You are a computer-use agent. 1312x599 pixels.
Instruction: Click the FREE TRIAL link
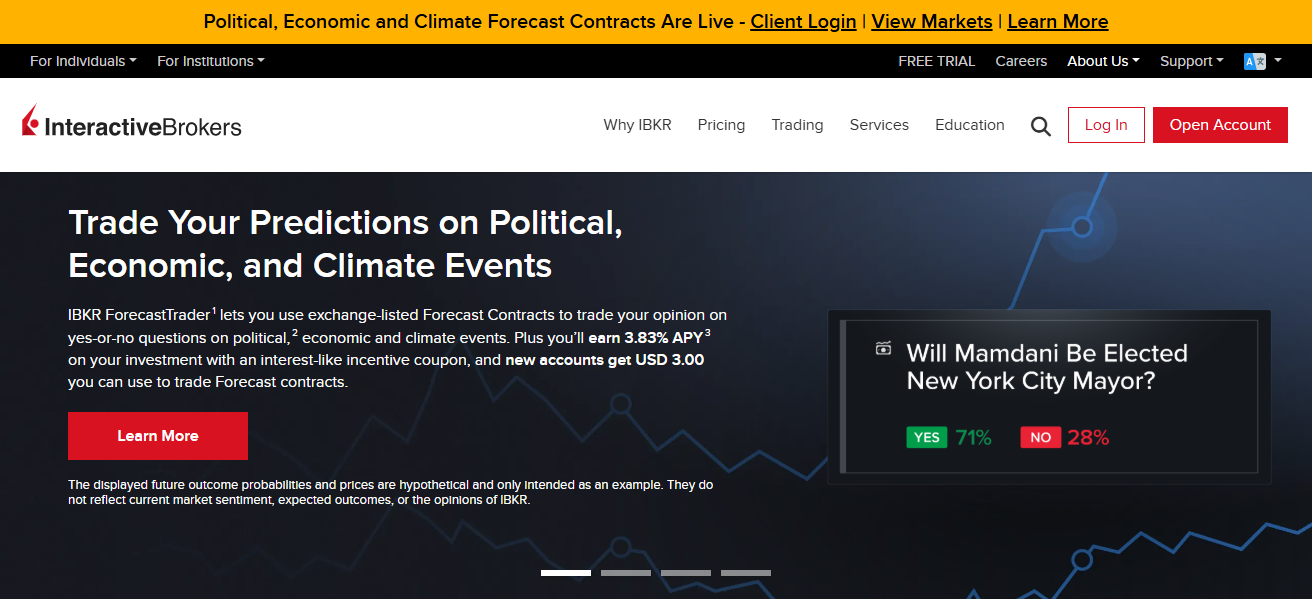click(936, 61)
